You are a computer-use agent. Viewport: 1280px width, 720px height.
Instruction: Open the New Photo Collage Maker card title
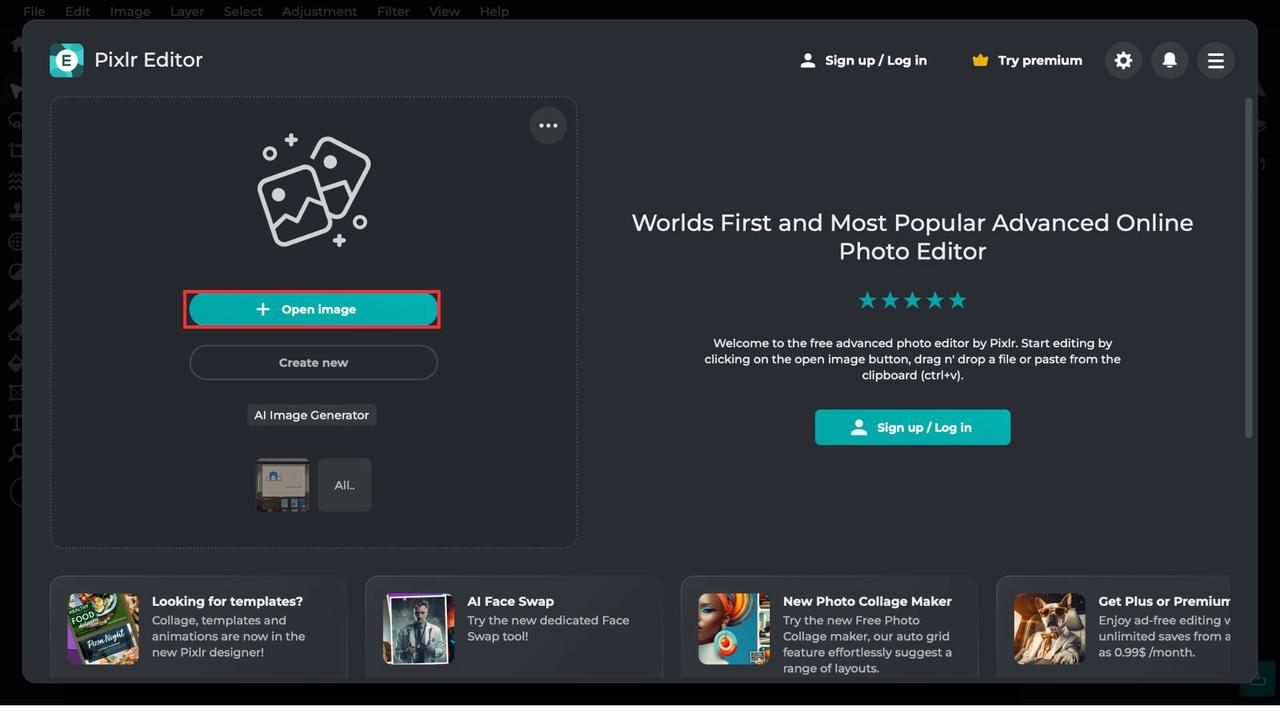867,601
